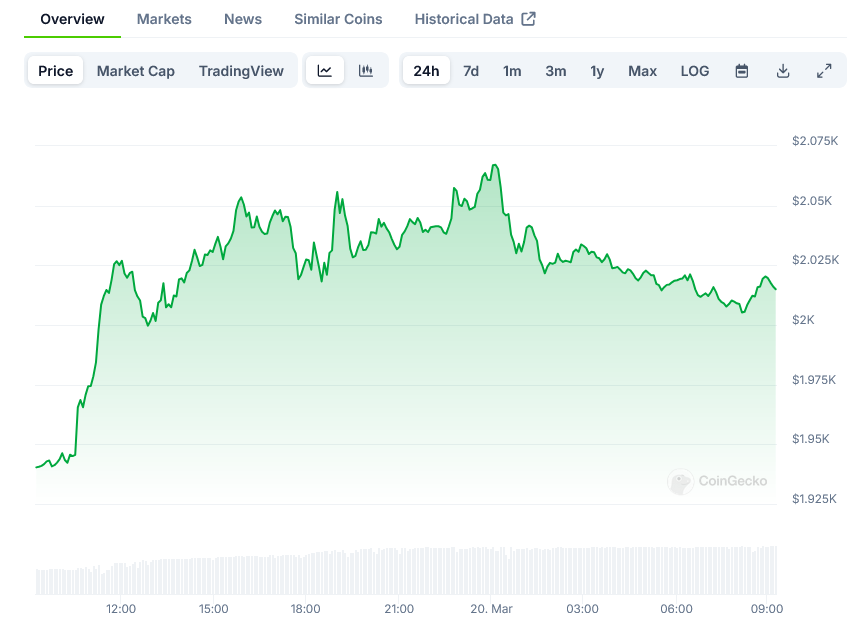This screenshot has height=628, width=847.
Task: Select the 24h time range
Action: pyautogui.click(x=426, y=71)
